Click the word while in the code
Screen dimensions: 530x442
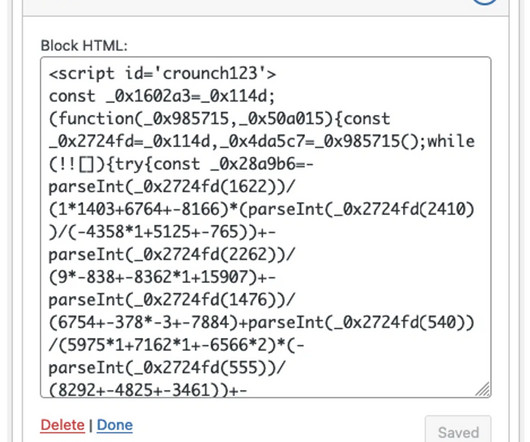pyautogui.click(x=451, y=141)
